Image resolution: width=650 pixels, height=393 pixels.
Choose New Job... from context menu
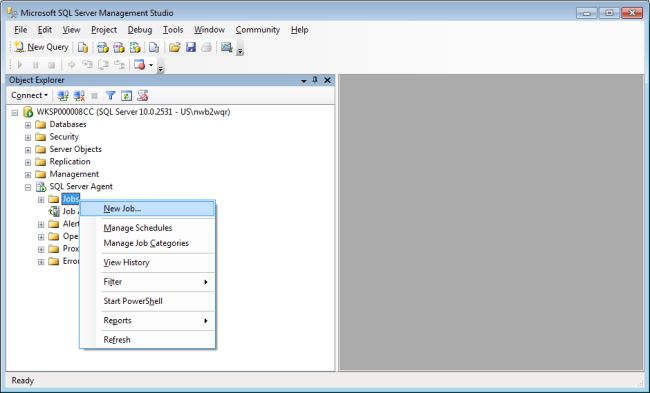148,209
